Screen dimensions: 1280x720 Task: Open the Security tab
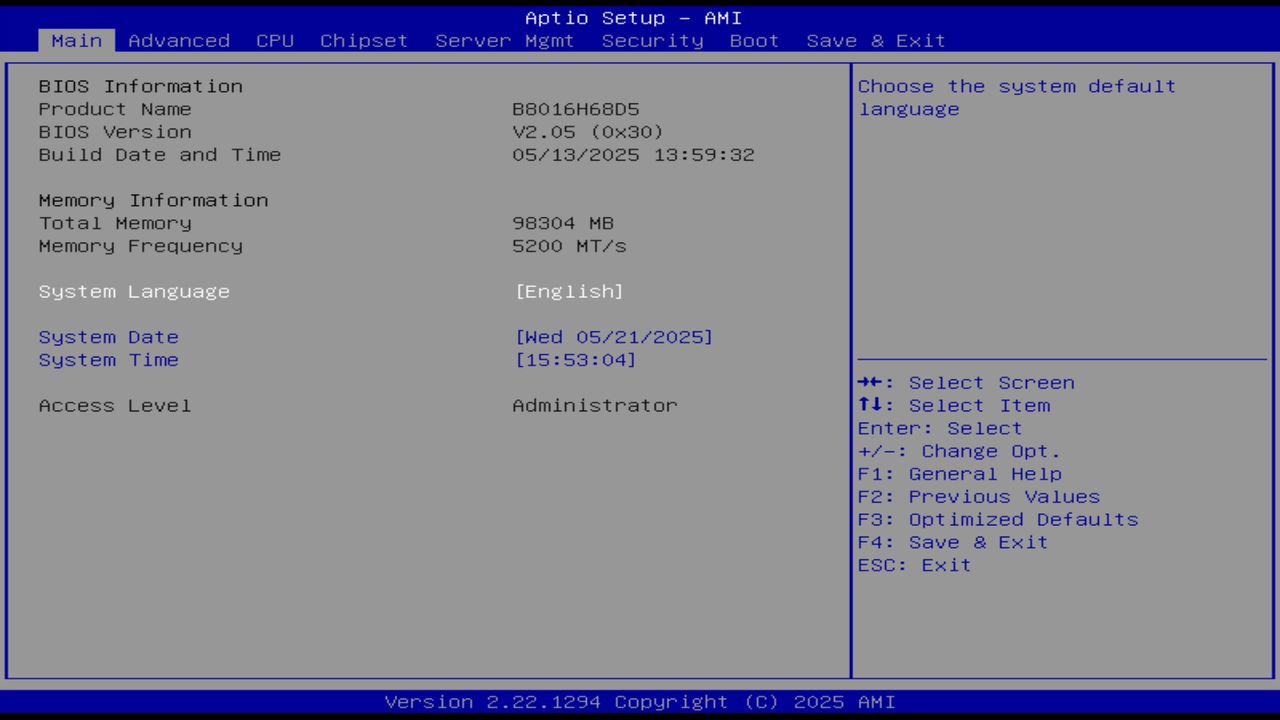tap(652, 40)
